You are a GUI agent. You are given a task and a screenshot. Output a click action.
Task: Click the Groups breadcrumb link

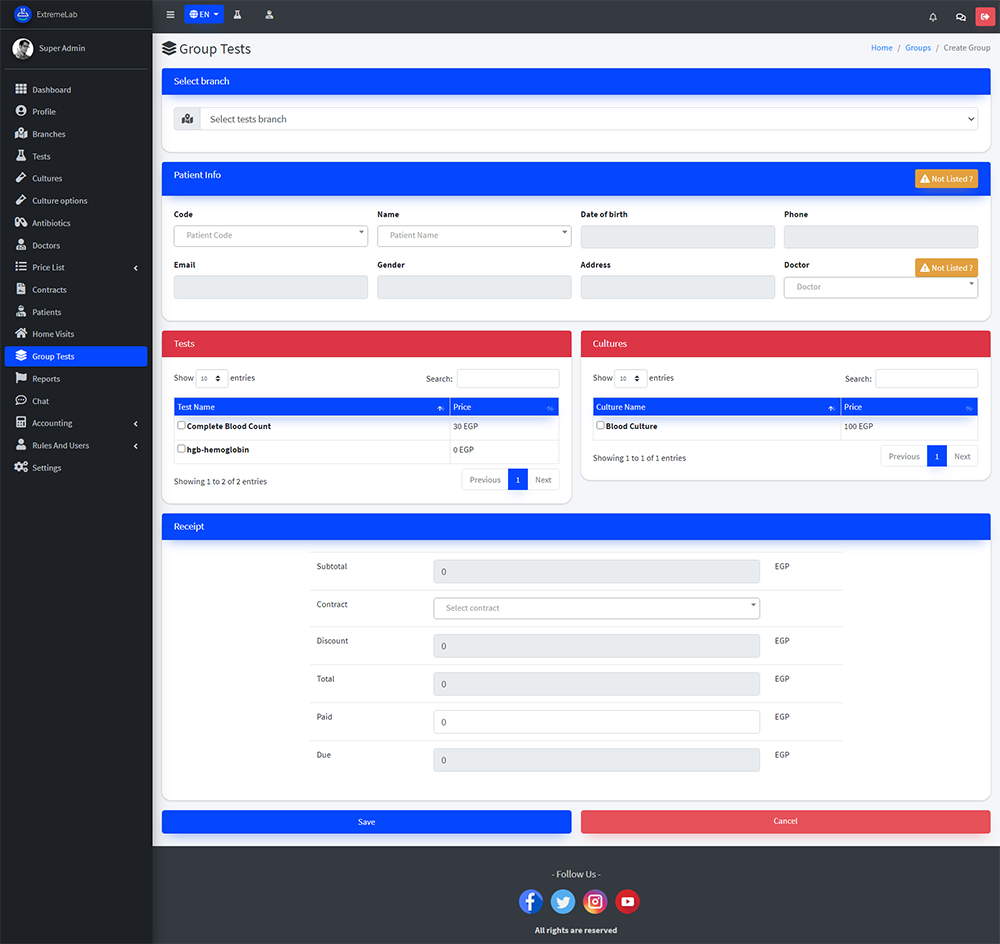(917, 48)
